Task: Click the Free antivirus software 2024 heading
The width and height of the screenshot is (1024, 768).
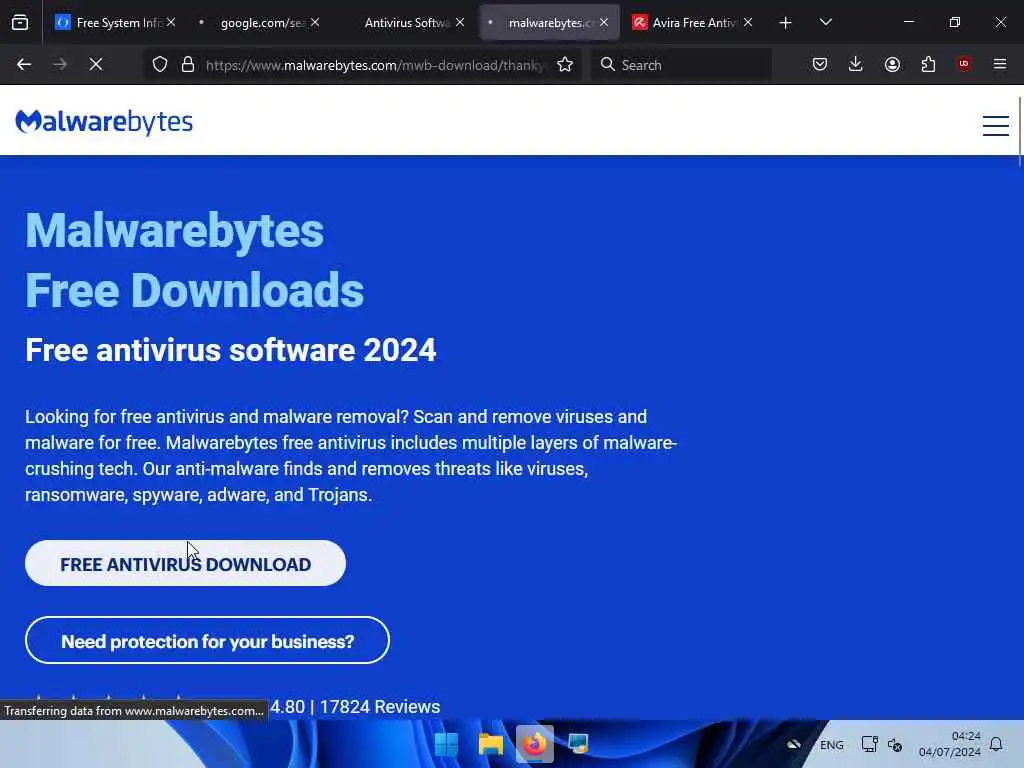Action: (x=231, y=349)
